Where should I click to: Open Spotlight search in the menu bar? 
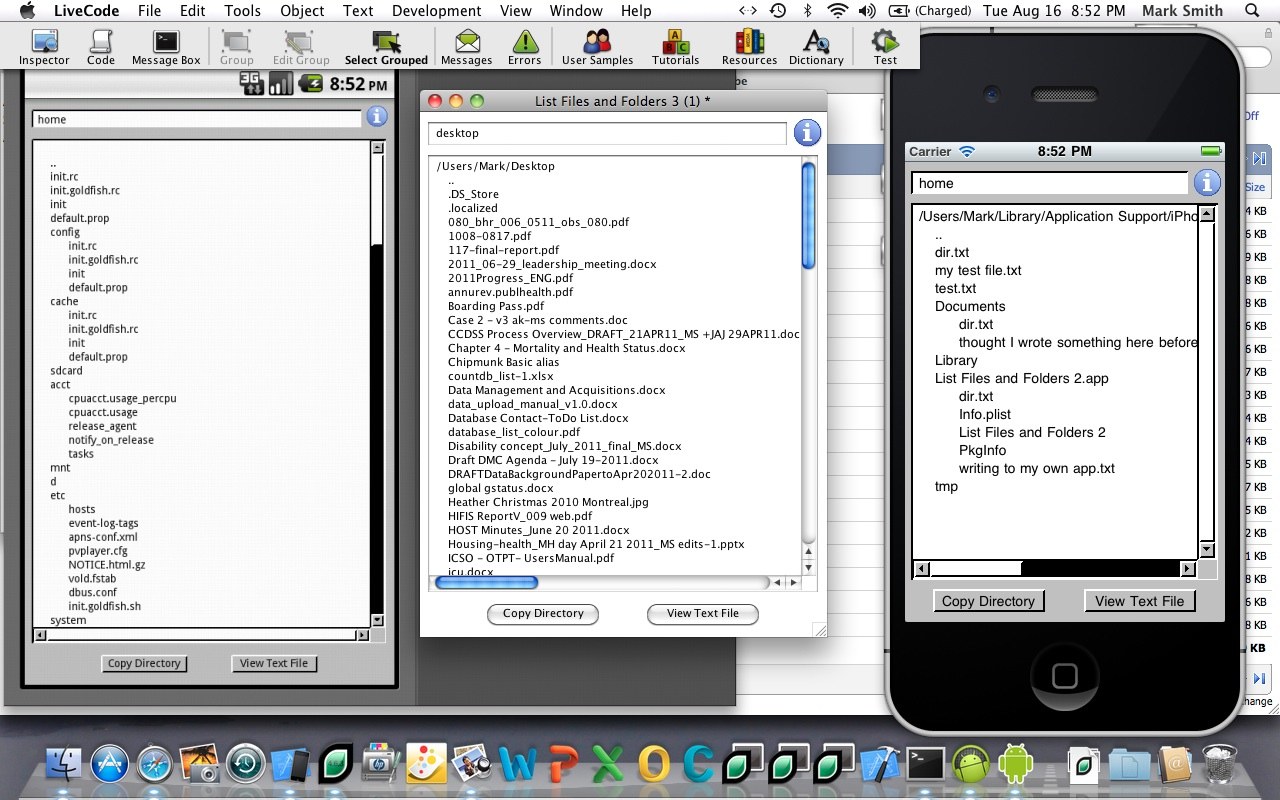coord(1252,11)
